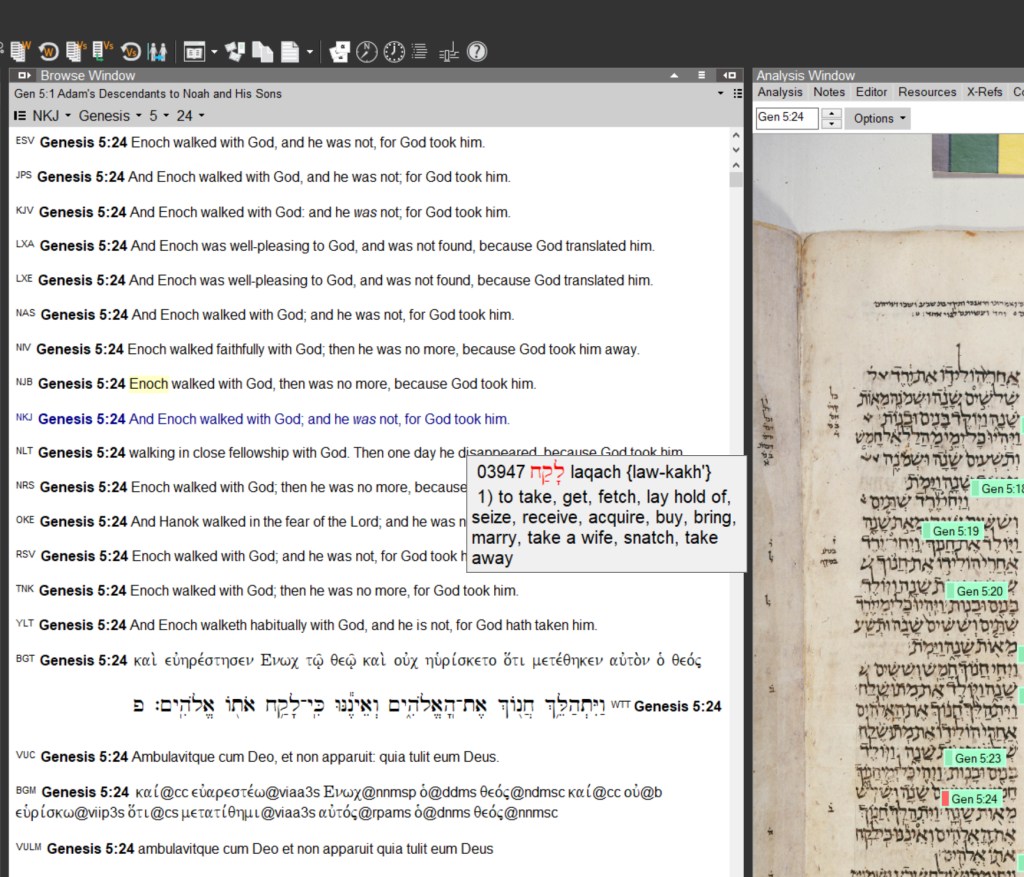
Task: Click the help question mark toolbar icon
Action: point(477,51)
